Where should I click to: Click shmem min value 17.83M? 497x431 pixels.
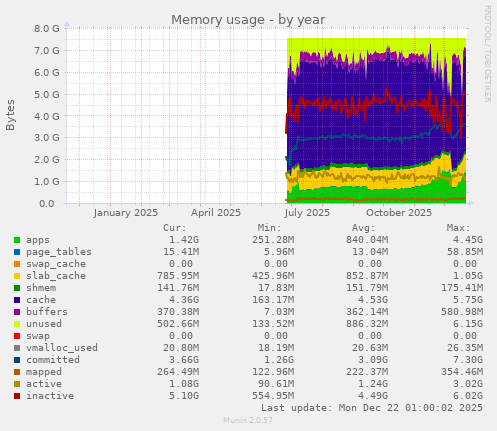coord(276,288)
